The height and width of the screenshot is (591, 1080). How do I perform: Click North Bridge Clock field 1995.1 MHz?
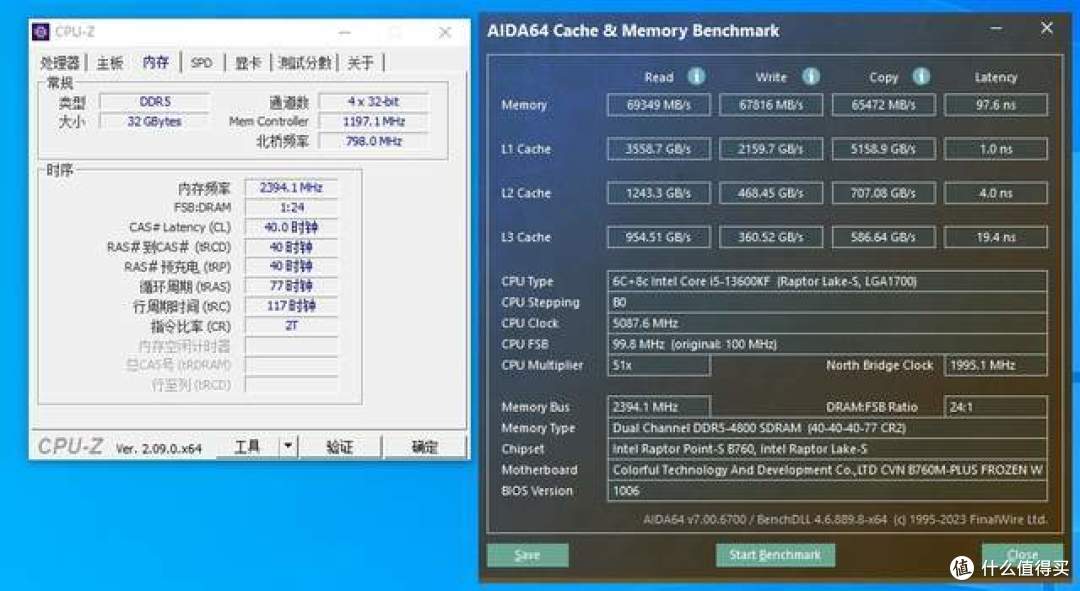point(996,365)
